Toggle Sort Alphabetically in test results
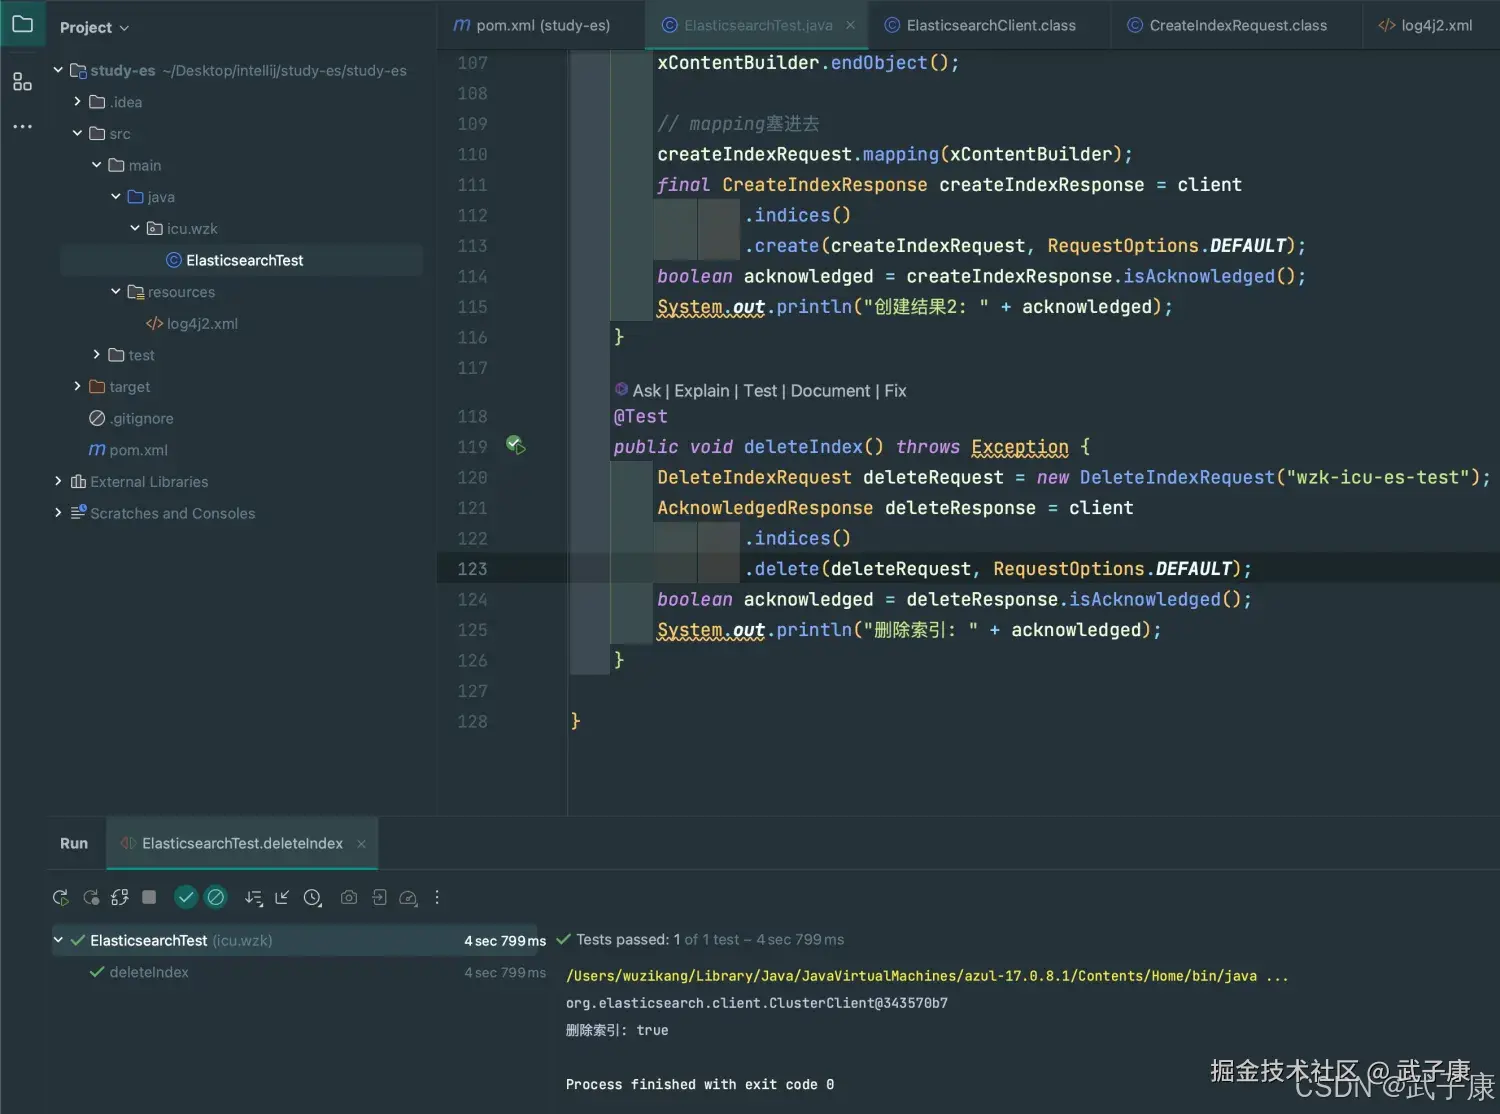This screenshot has width=1500, height=1114. [x=254, y=897]
